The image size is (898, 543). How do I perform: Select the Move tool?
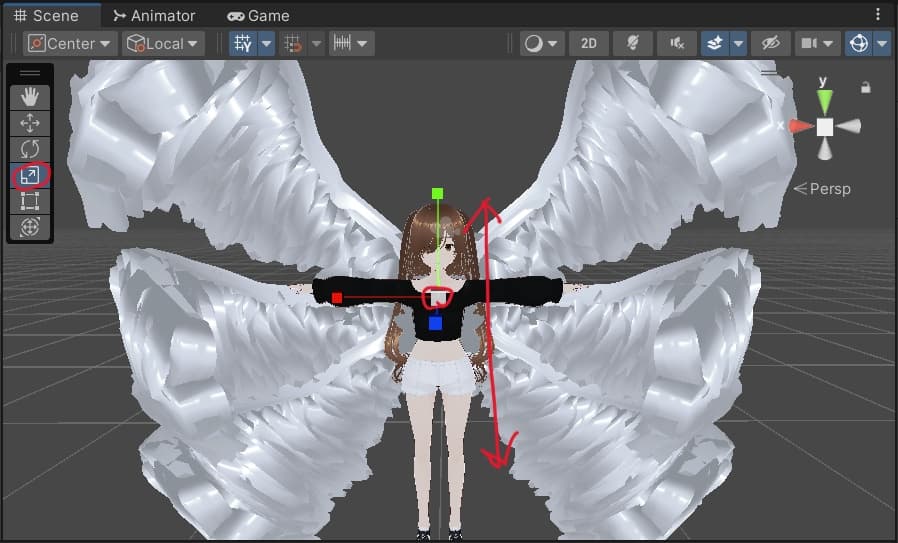click(30, 123)
